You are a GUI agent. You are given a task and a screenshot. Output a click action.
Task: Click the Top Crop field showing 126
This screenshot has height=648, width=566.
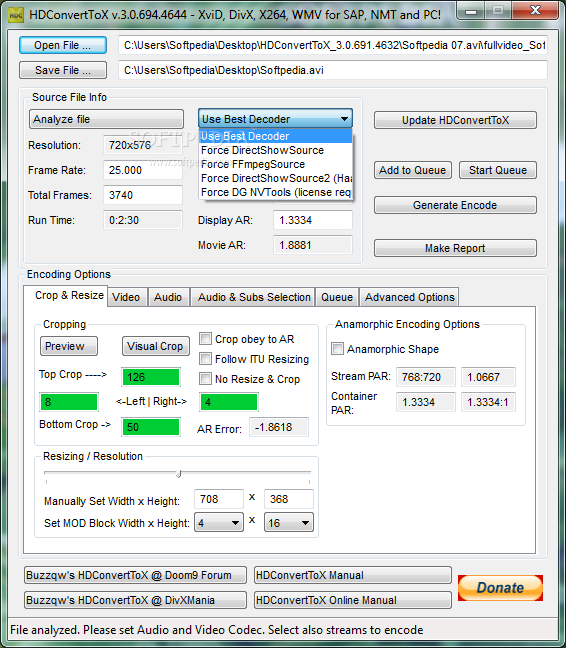pyautogui.click(x=151, y=377)
